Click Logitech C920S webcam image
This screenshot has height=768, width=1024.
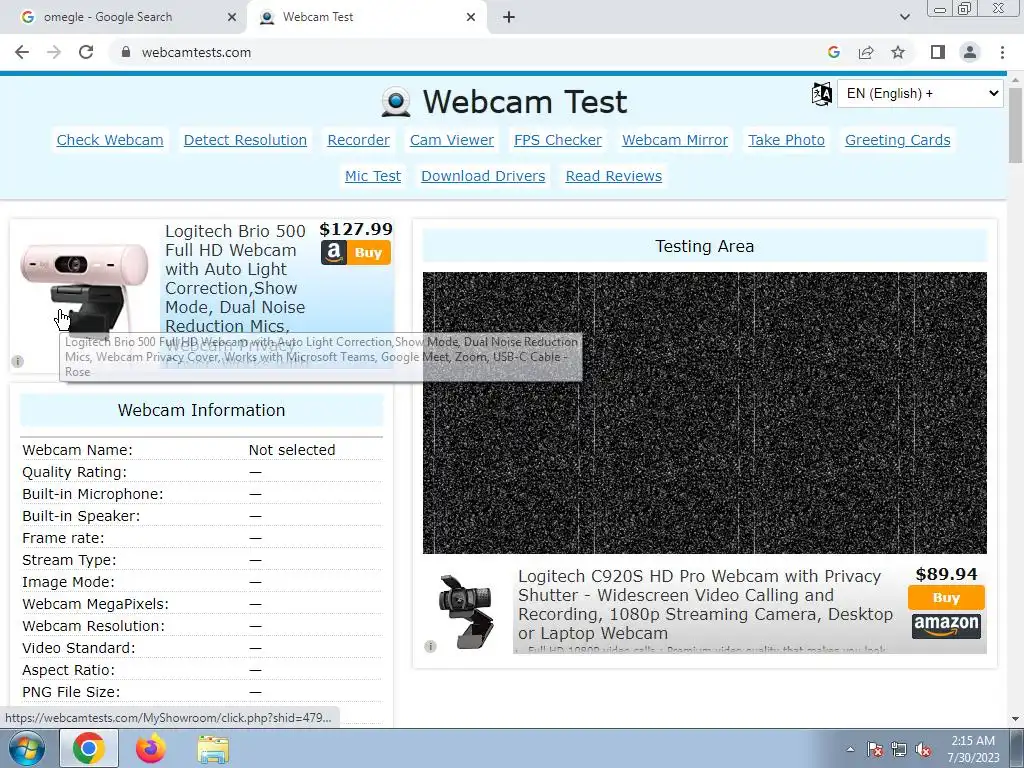tap(466, 611)
